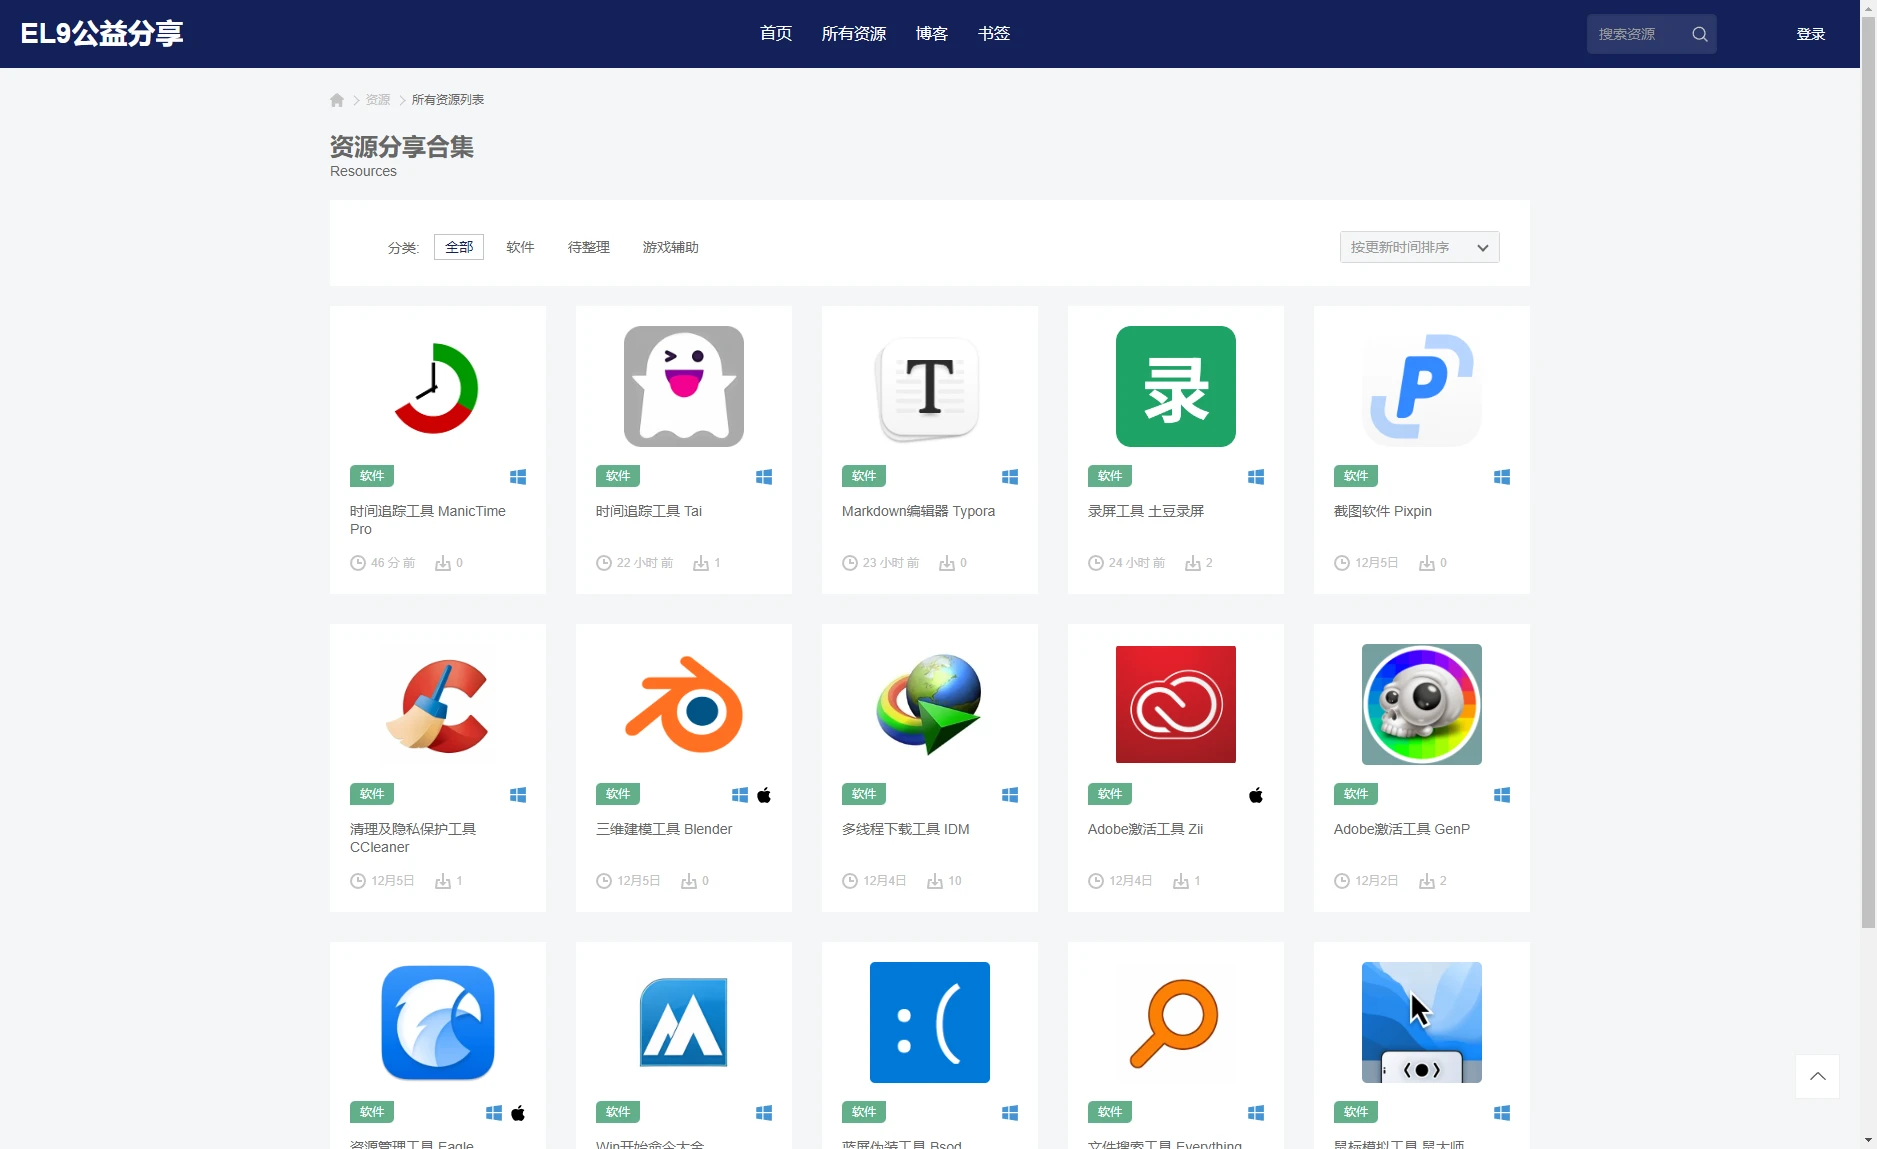Open the 截图软件 Pixpin title link
Viewport: 1877px width, 1149px height.
coord(1382,511)
